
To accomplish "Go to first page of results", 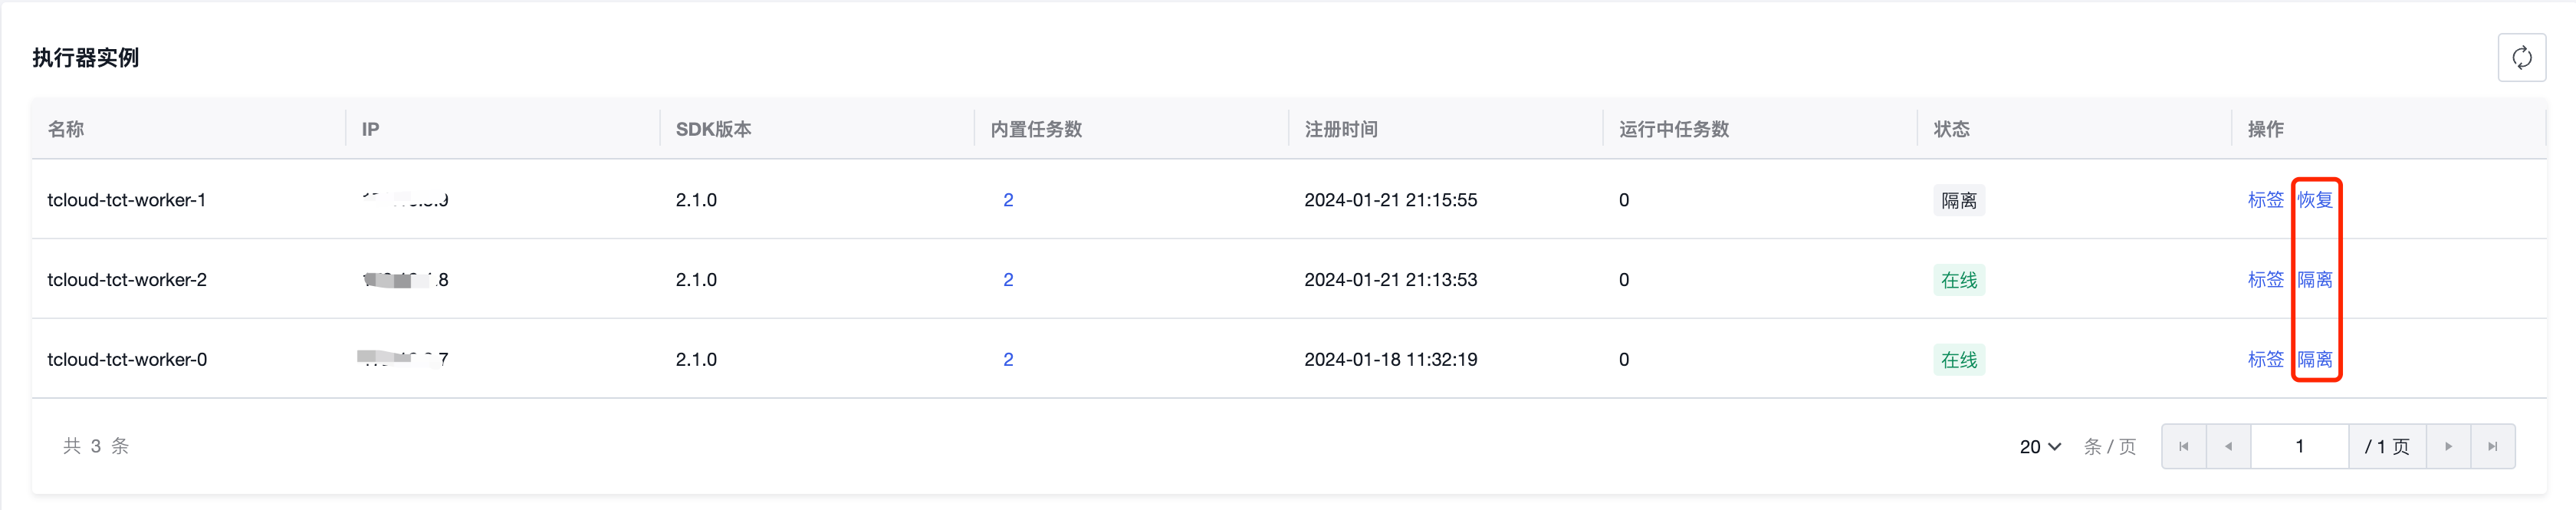I will 2183,446.
